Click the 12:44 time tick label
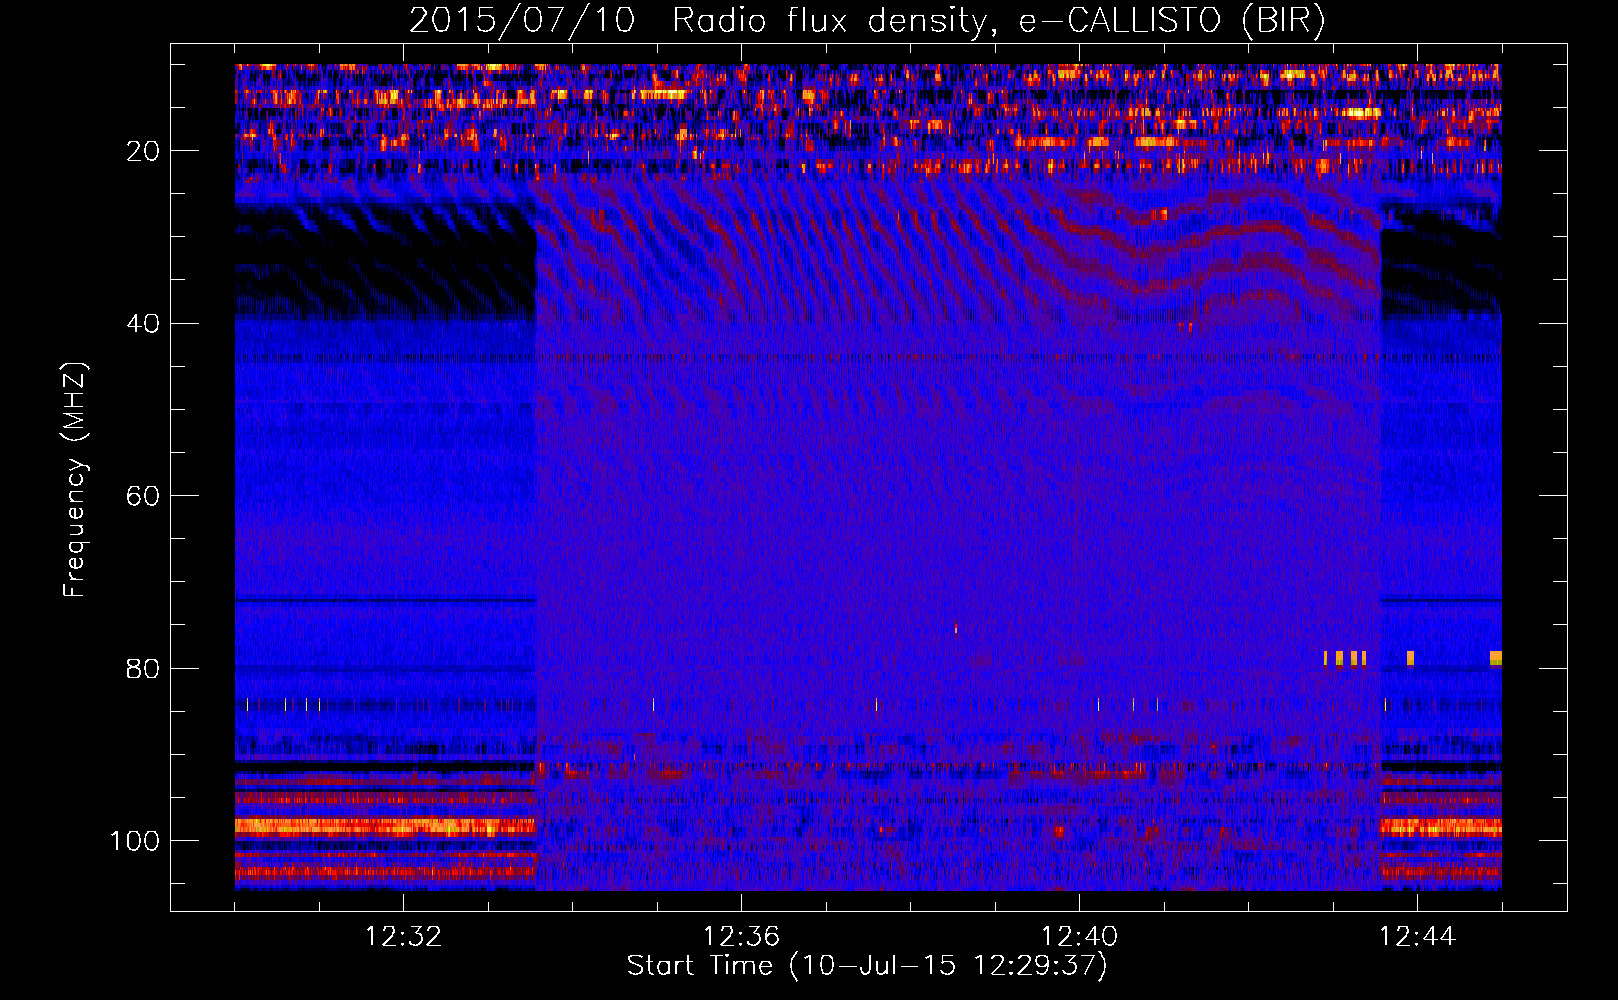This screenshot has width=1618, height=1000. [1417, 937]
